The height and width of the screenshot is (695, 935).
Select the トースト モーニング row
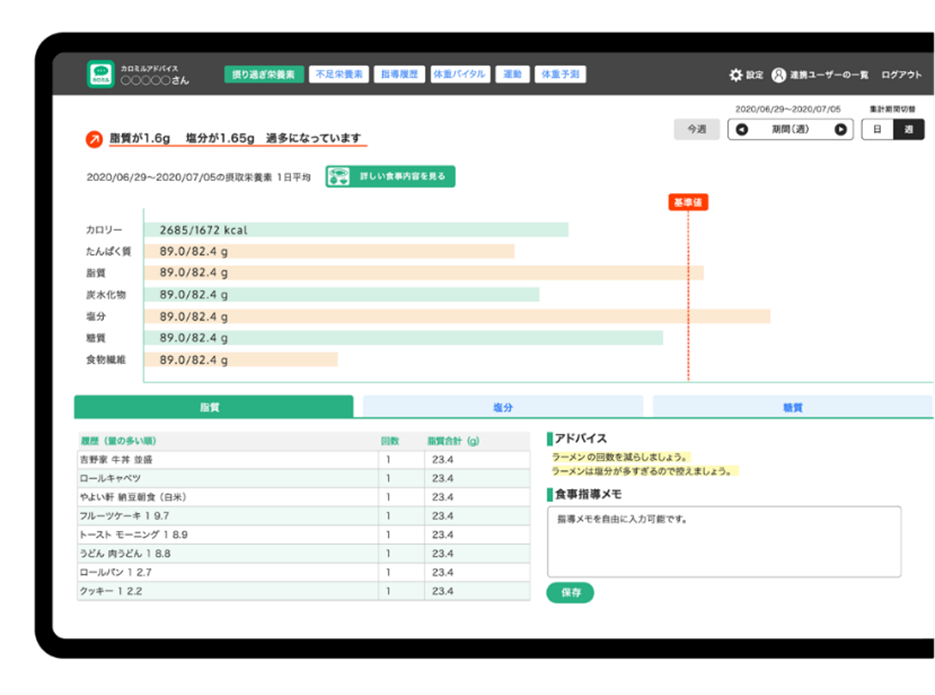coord(304,535)
